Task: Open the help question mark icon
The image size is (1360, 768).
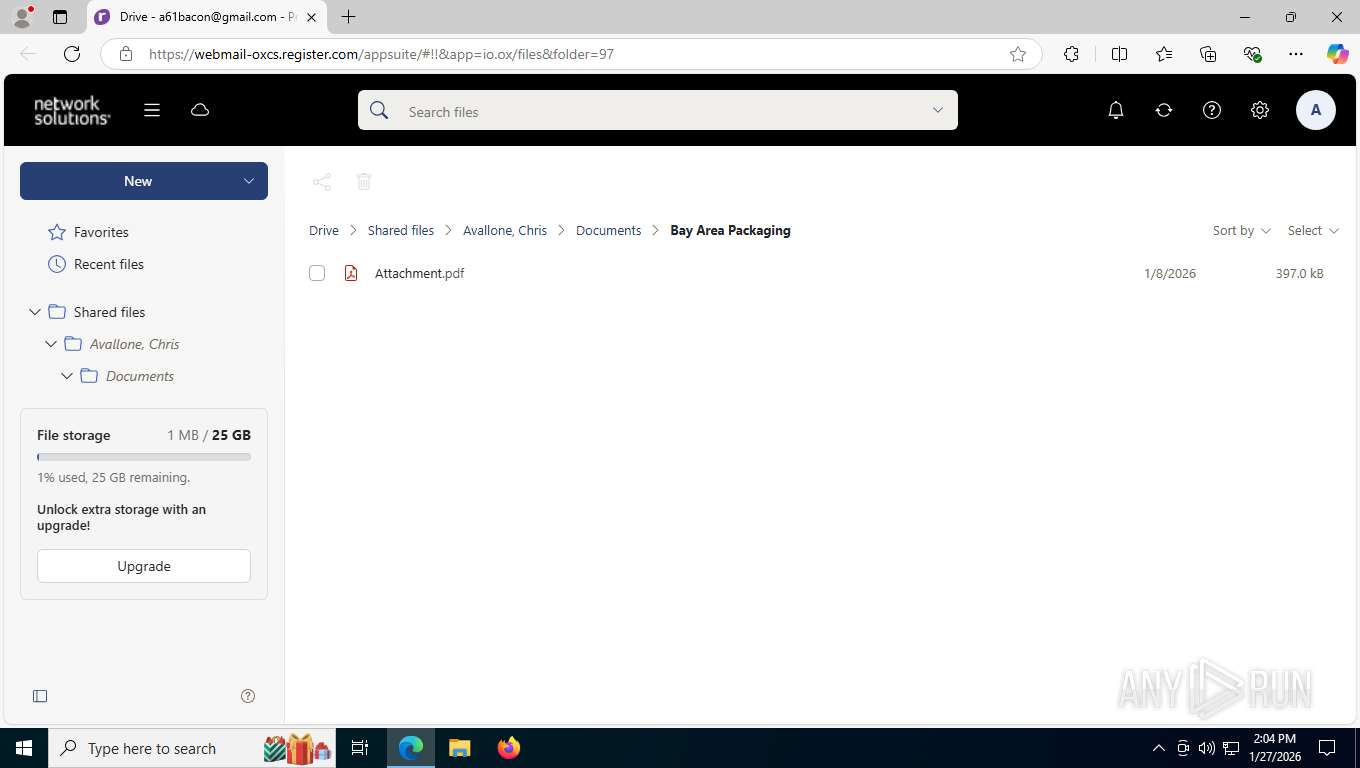Action: click(1212, 110)
